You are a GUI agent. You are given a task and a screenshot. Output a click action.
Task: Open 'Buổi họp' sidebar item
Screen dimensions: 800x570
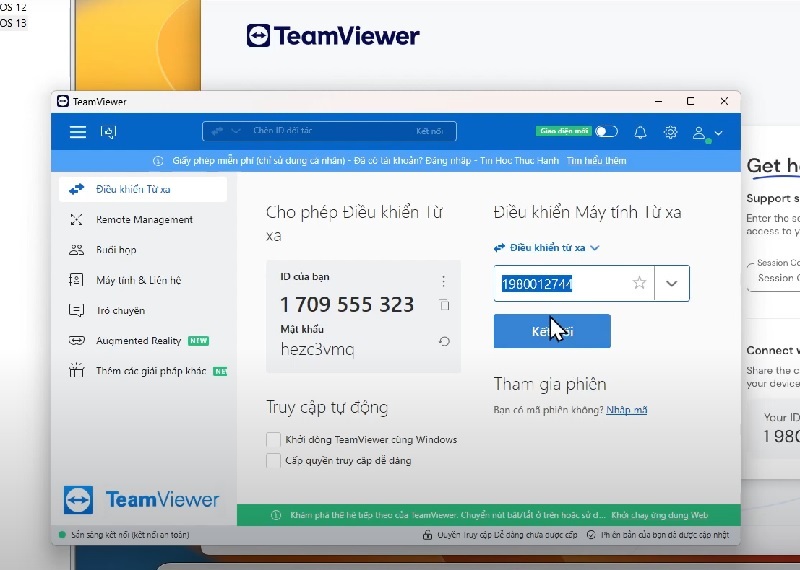tap(143, 250)
